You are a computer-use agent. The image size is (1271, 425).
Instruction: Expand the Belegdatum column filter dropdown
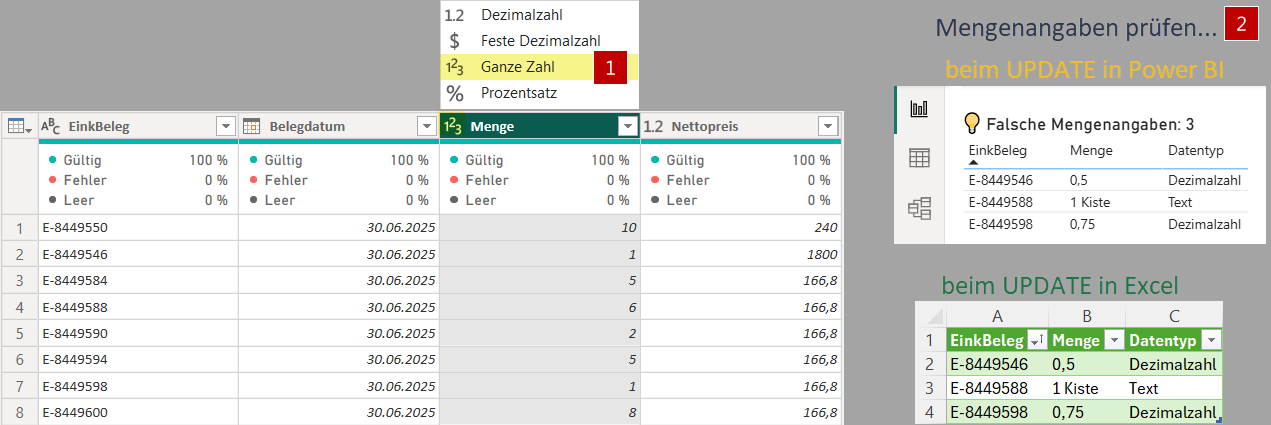[x=427, y=126]
